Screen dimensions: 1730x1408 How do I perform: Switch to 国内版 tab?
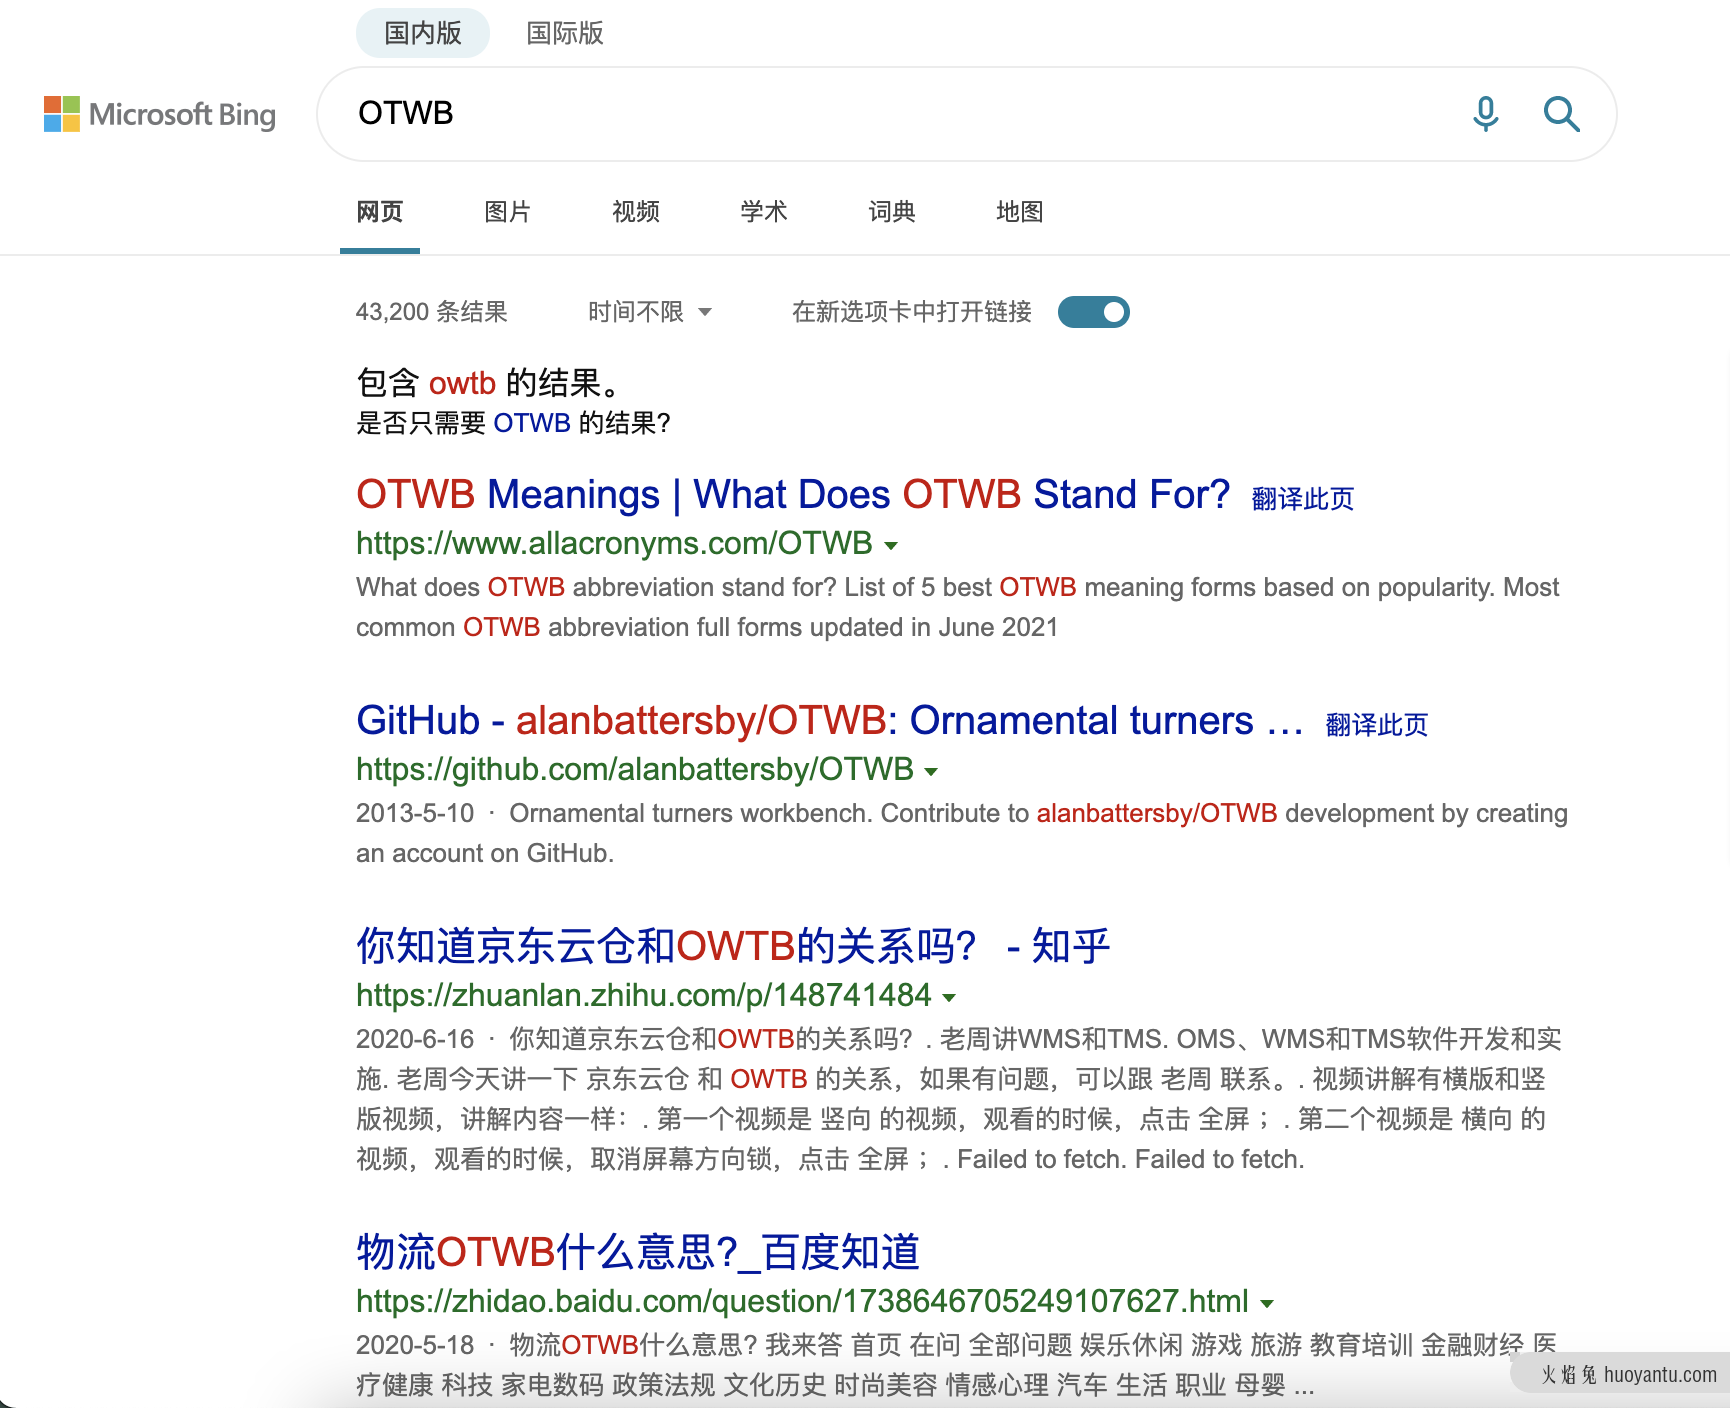[423, 33]
